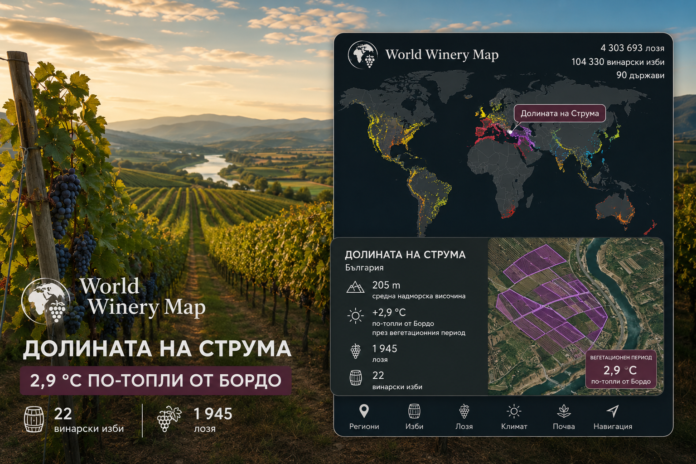Click the grape icon next to 1 945 лозя in panel
The image size is (696, 464).
(x=356, y=351)
